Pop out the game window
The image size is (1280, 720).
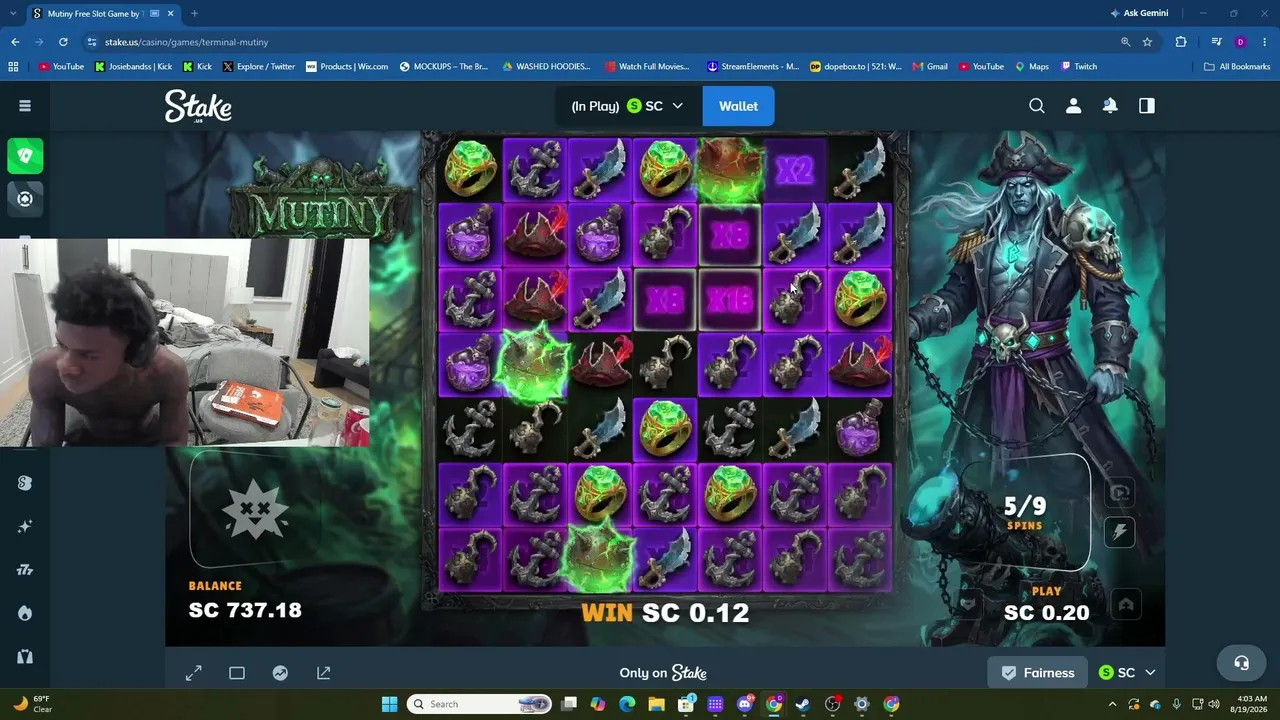pos(324,673)
